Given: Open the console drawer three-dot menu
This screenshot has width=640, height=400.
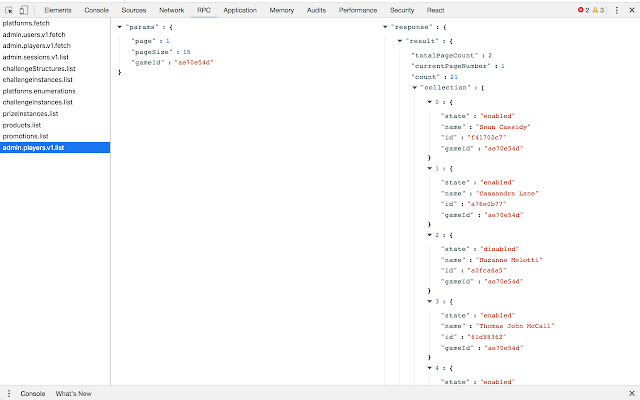Looking at the screenshot, I should [x=9, y=393].
